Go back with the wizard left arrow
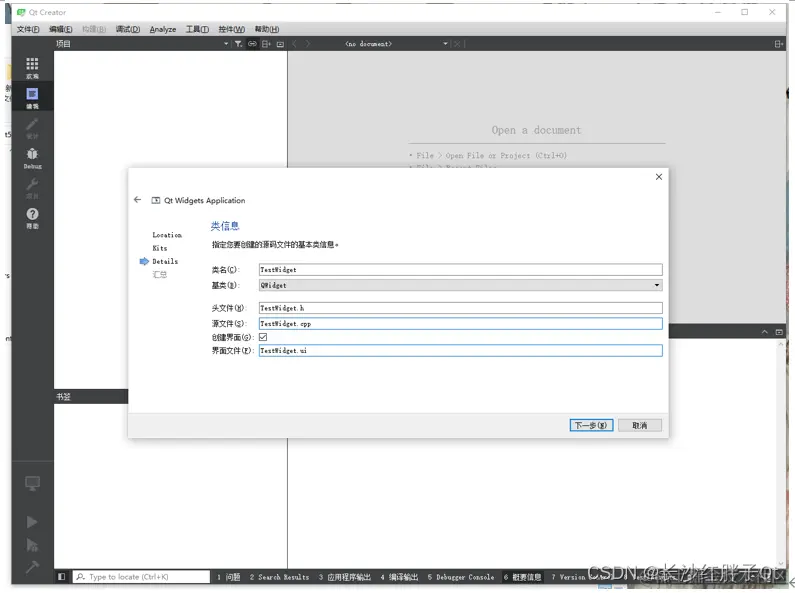Image resolution: width=795 pixels, height=593 pixels. [x=137, y=200]
